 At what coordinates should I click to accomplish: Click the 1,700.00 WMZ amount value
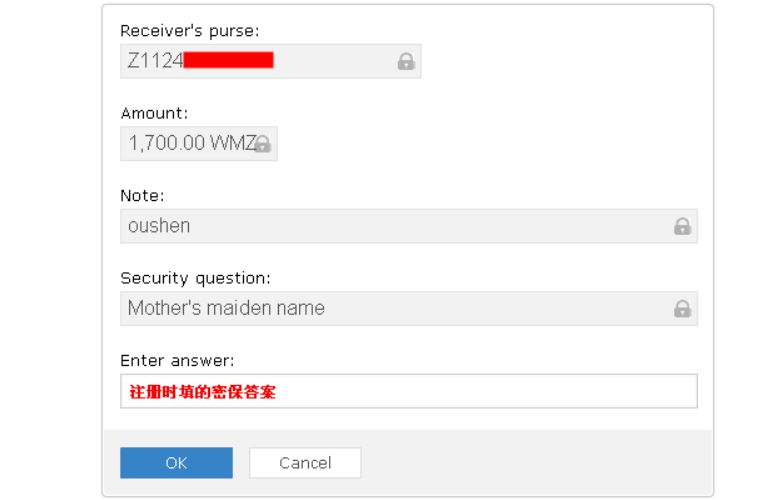(x=192, y=143)
